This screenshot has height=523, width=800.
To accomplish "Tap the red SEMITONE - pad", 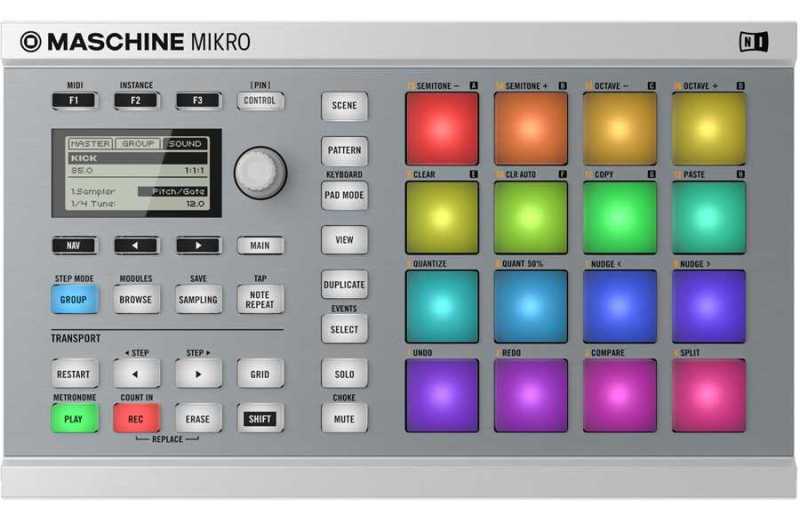I will tap(442, 129).
